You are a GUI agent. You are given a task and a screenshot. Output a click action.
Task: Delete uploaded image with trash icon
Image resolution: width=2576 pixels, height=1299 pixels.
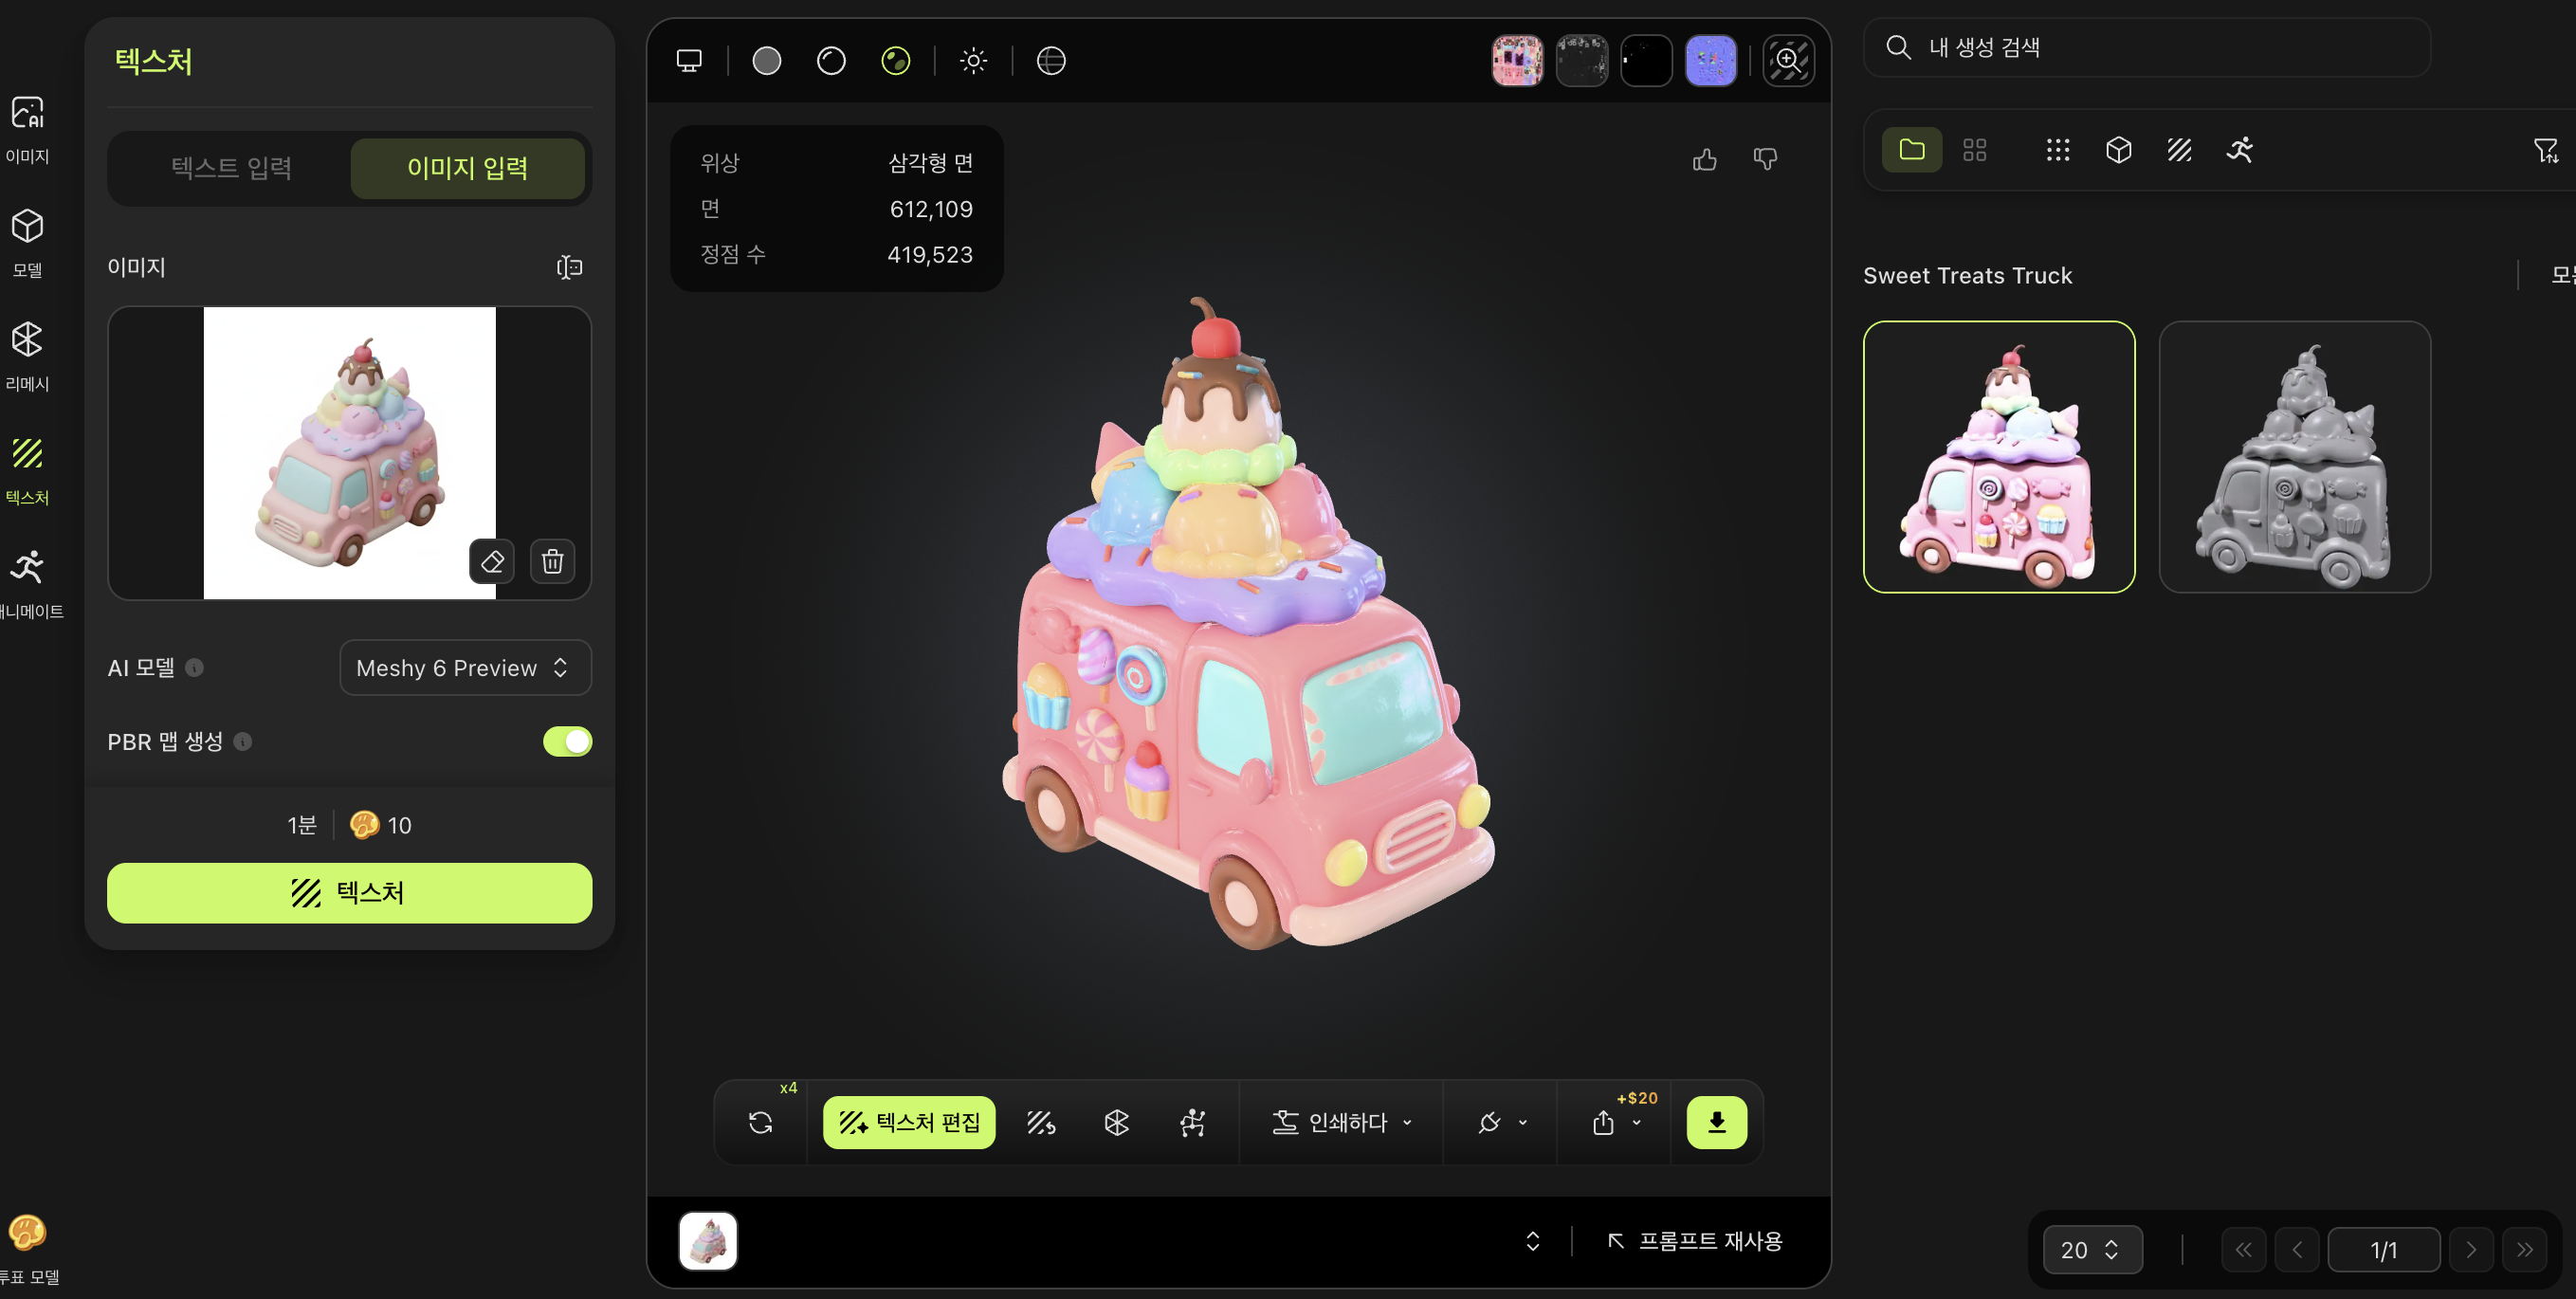point(552,561)
